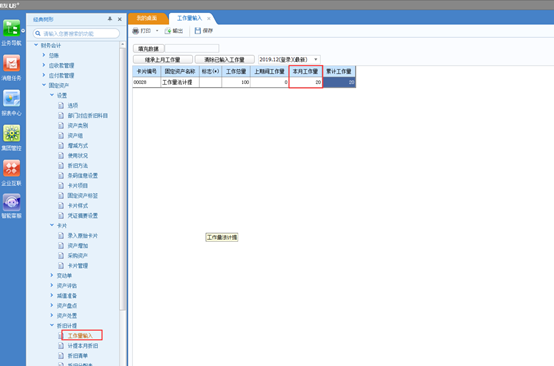Open the 集团管控 sidebar icon

[x=11, y=133]
